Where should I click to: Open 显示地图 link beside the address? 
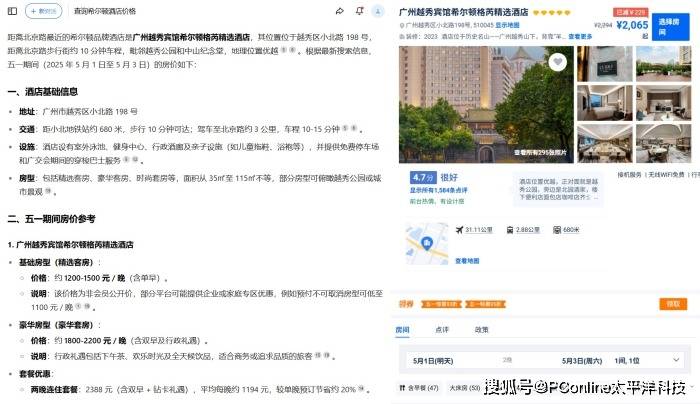point(507,25)
